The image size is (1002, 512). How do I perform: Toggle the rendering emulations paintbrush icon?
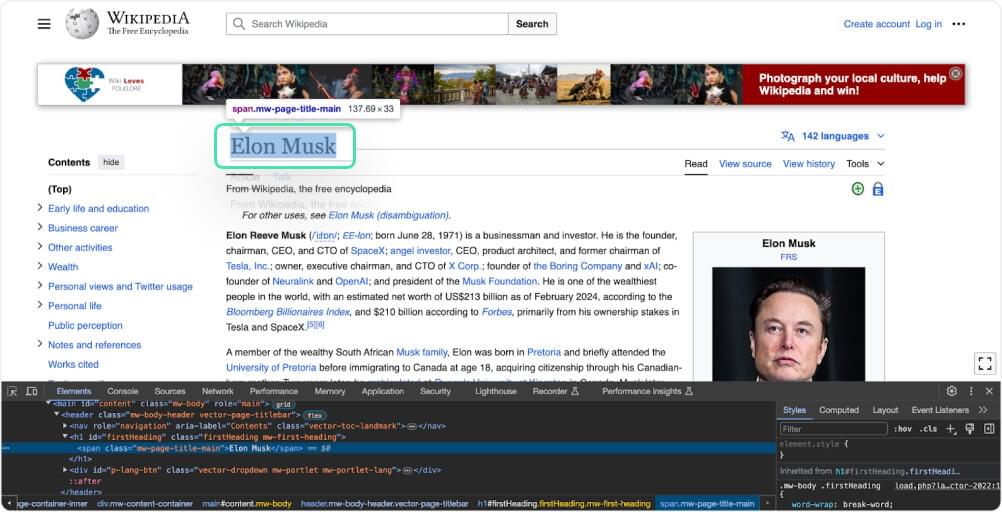click(x=969, y=429)
